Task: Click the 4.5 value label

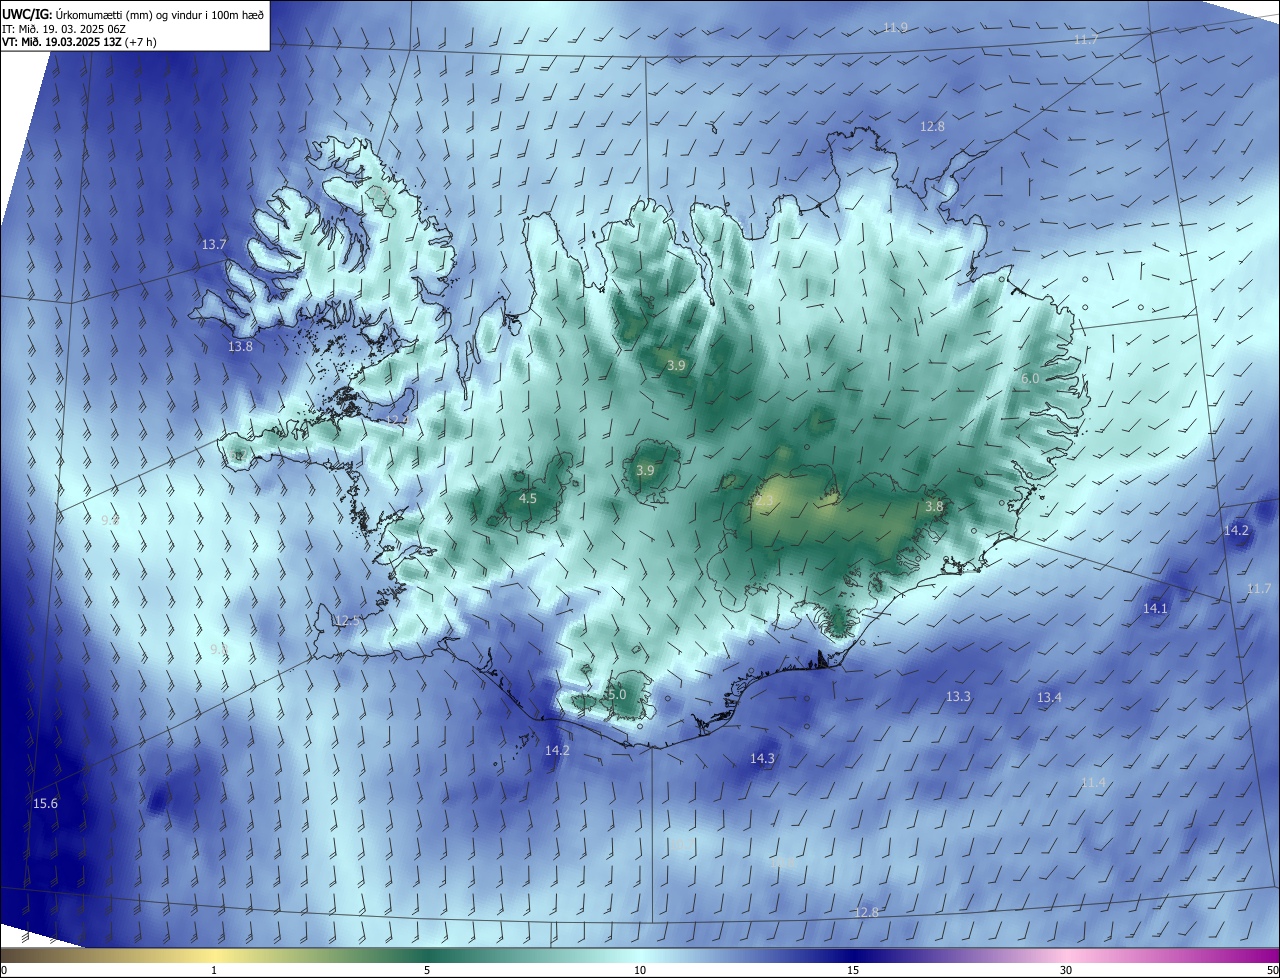Action: tap(527, 498)
